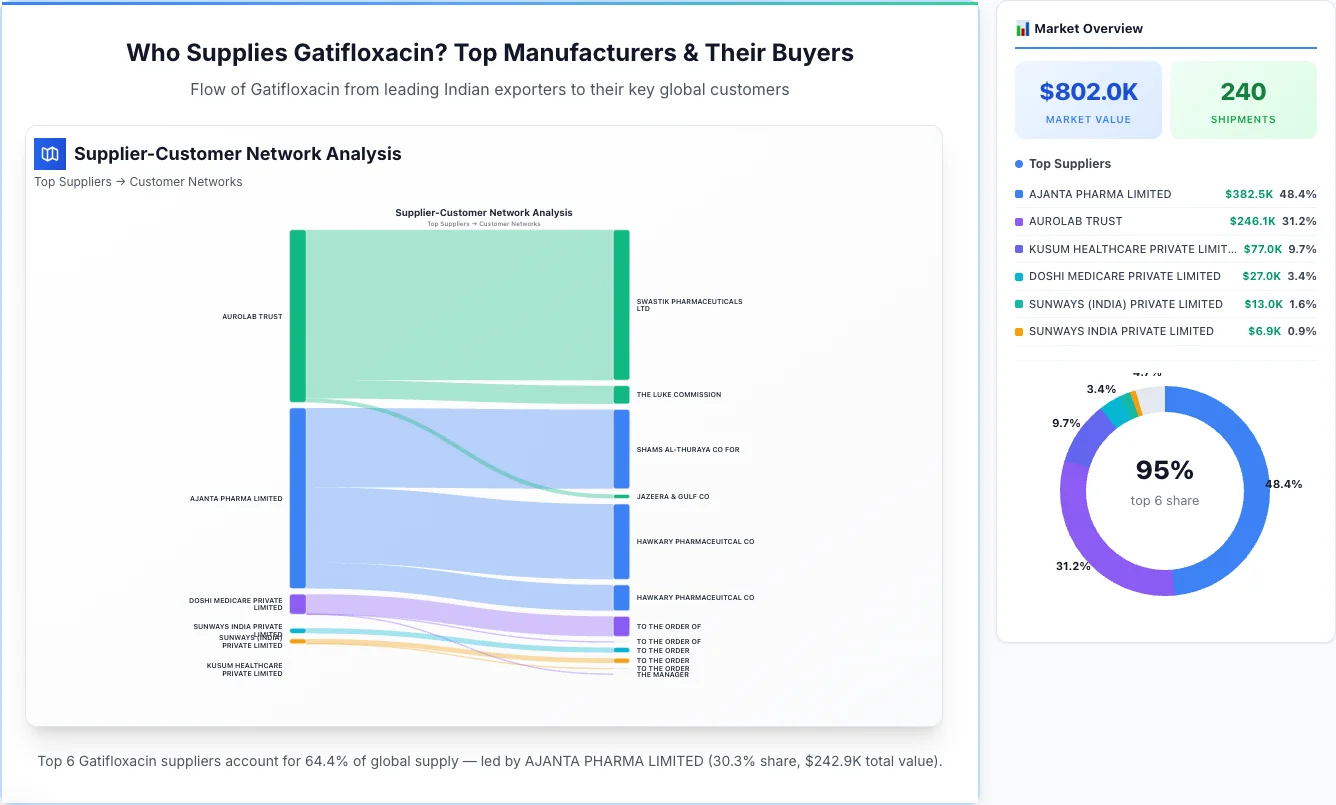
Task: Click the blue square marker for AJANTA PHARMA LIMITED
Action: pyautogui.click(x=1019, y=194)
